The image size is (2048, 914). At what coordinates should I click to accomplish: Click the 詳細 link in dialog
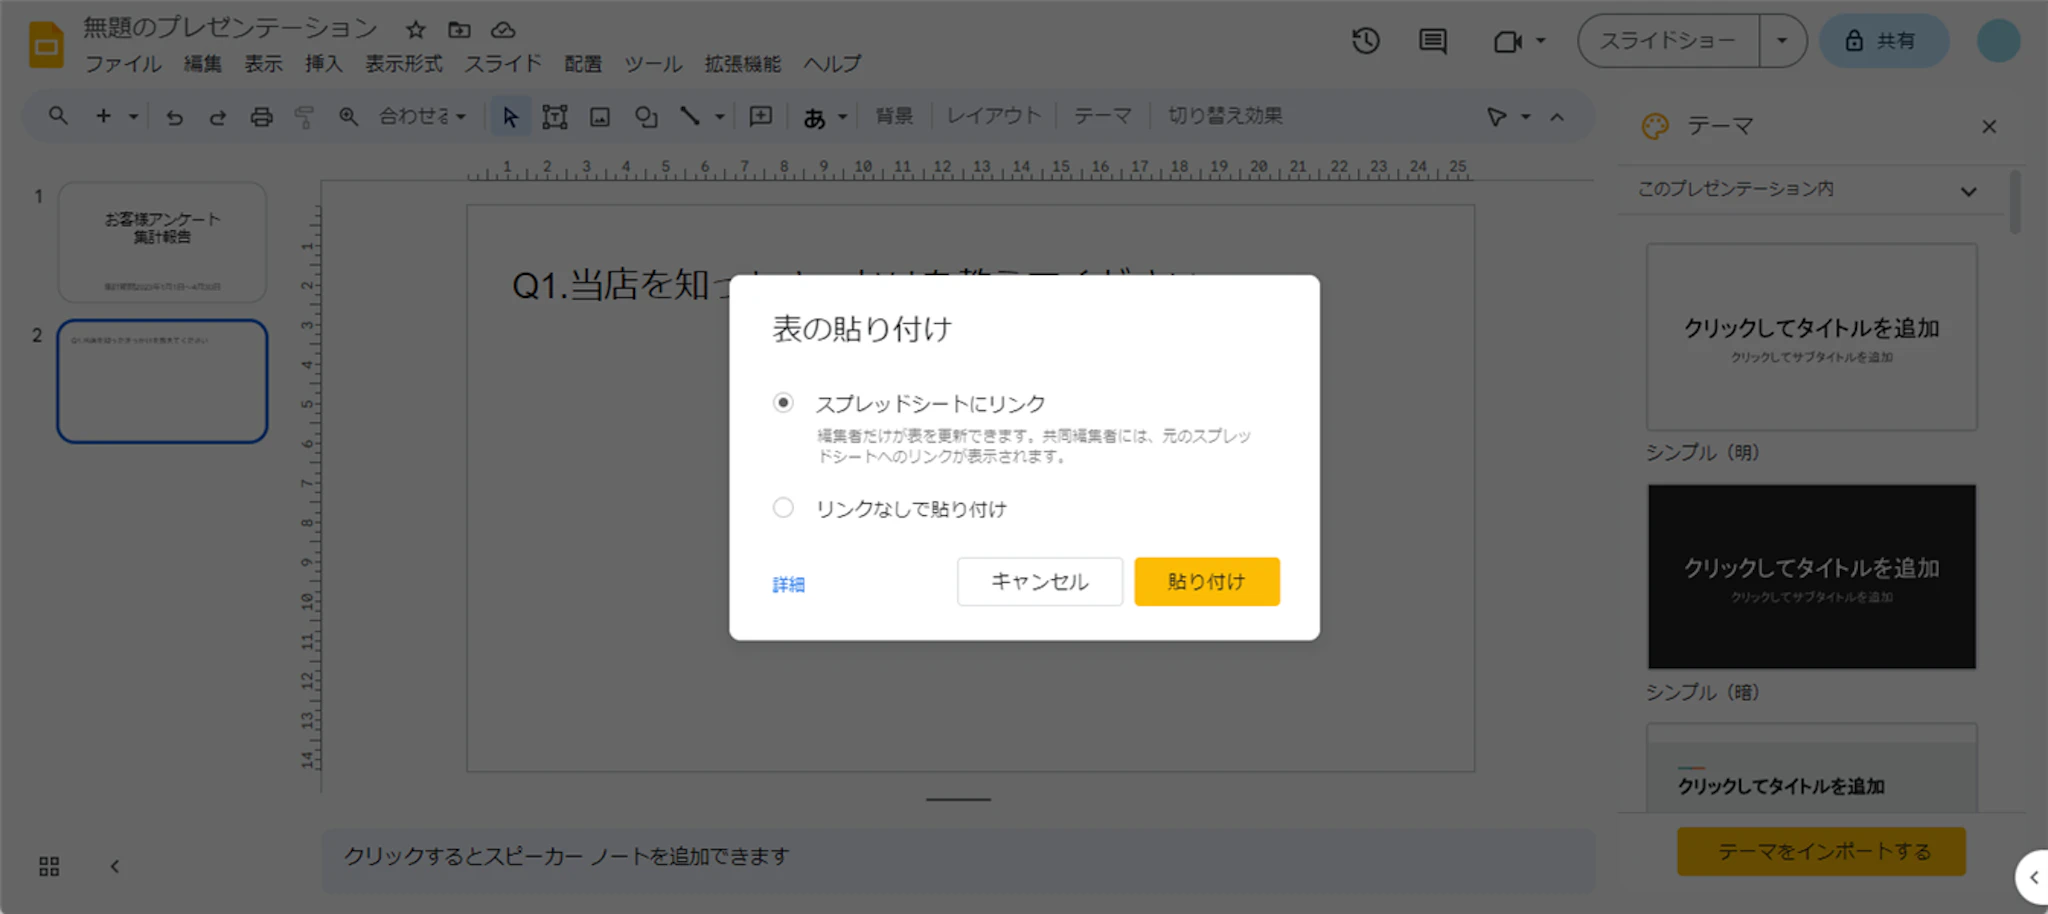(x=788, y=585)
